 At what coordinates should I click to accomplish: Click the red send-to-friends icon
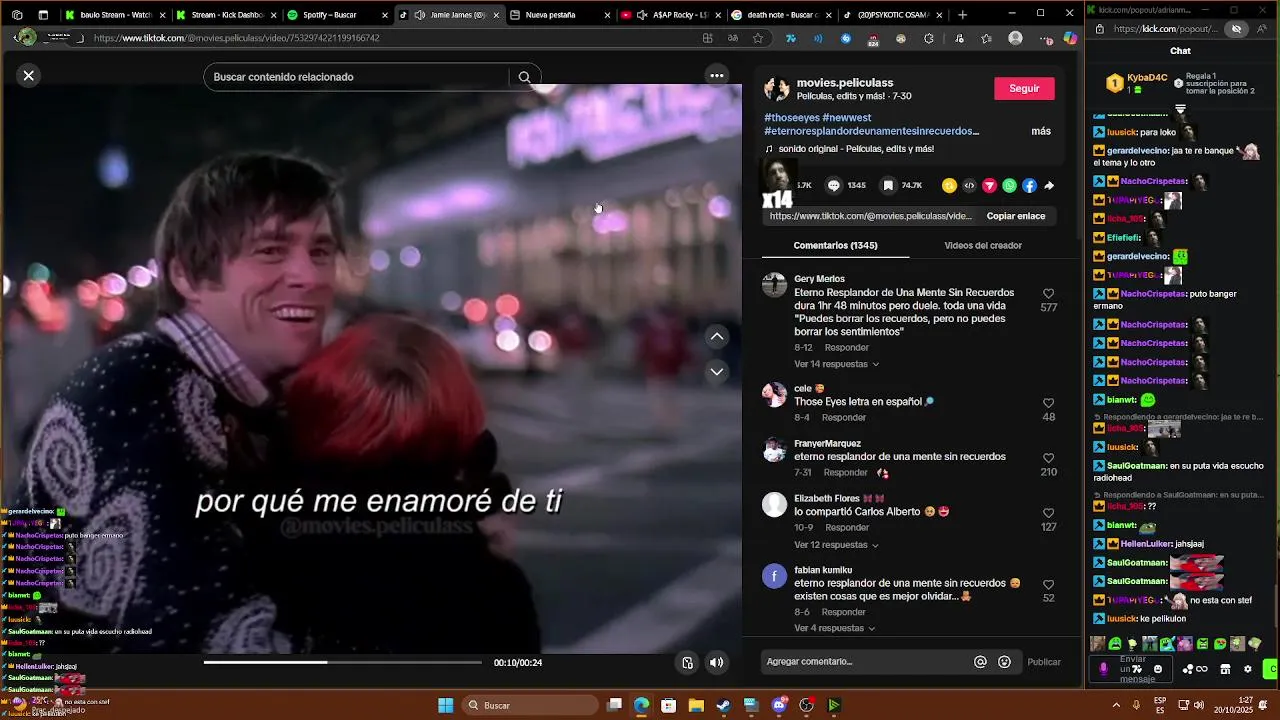click(x=989, y=185)
